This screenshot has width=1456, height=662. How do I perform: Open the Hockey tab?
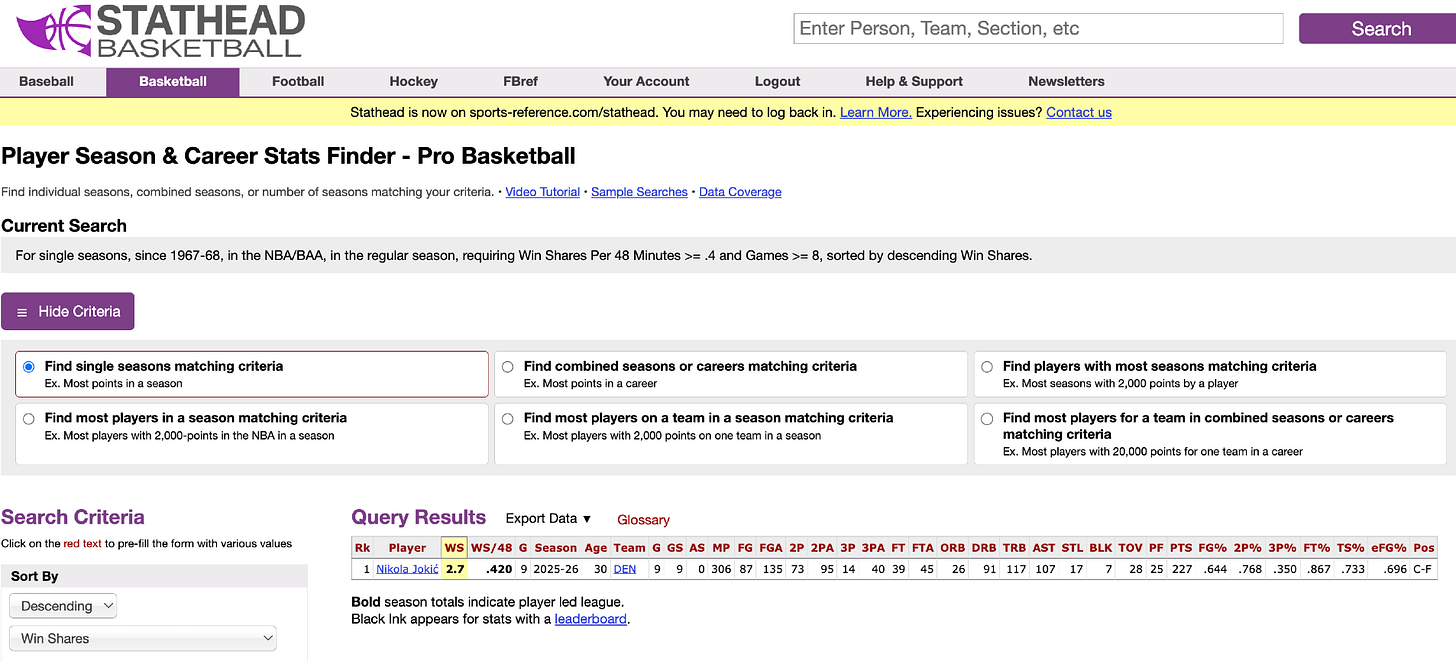click(x=414, y=82)
